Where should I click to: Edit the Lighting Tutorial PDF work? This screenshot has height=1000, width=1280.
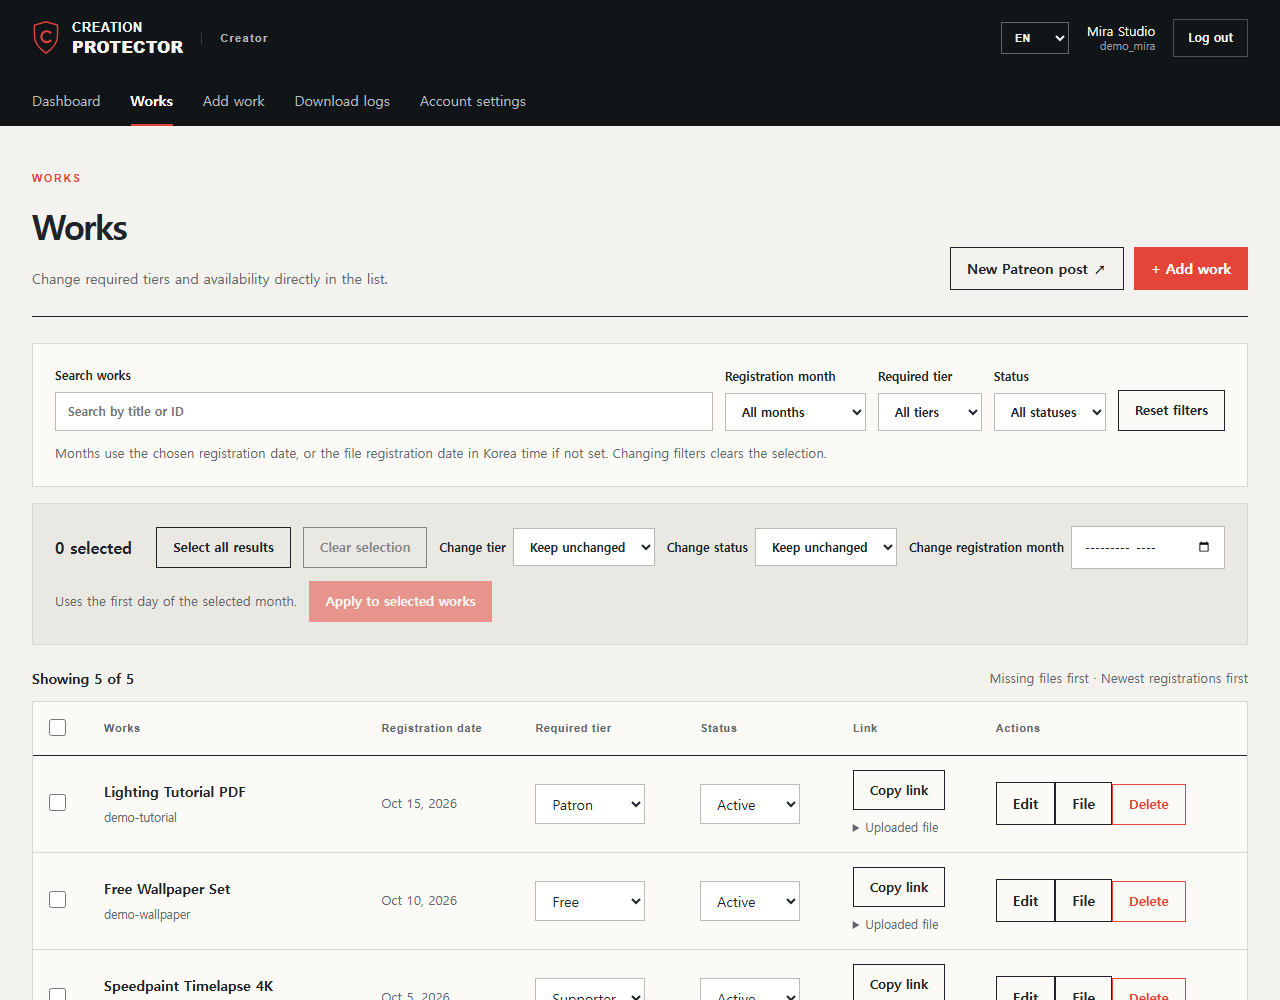1025,804
